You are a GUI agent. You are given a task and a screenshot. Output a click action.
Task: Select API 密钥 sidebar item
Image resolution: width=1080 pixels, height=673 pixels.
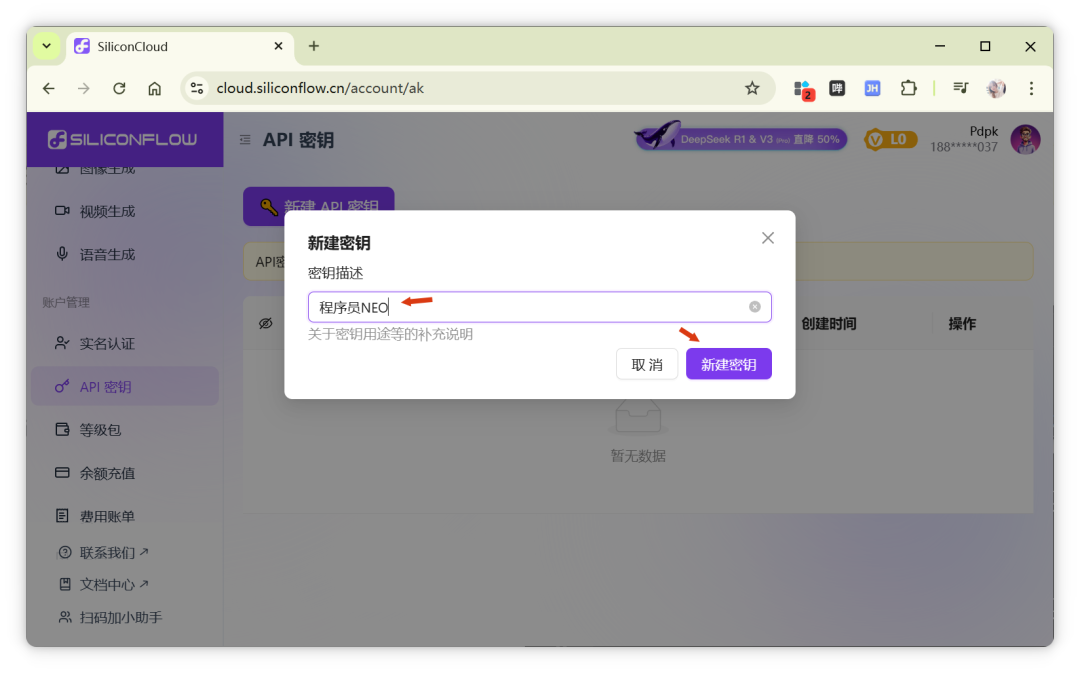125,386
